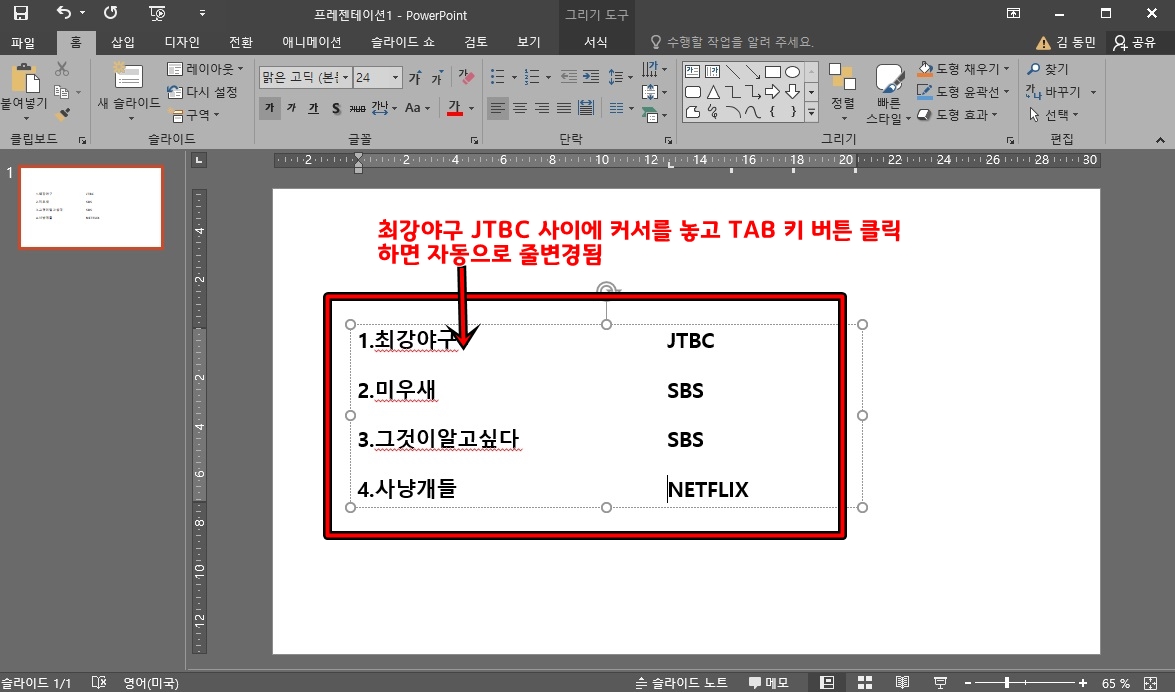Apply format painter brush
1175x692 pixels.
(63, 114)
